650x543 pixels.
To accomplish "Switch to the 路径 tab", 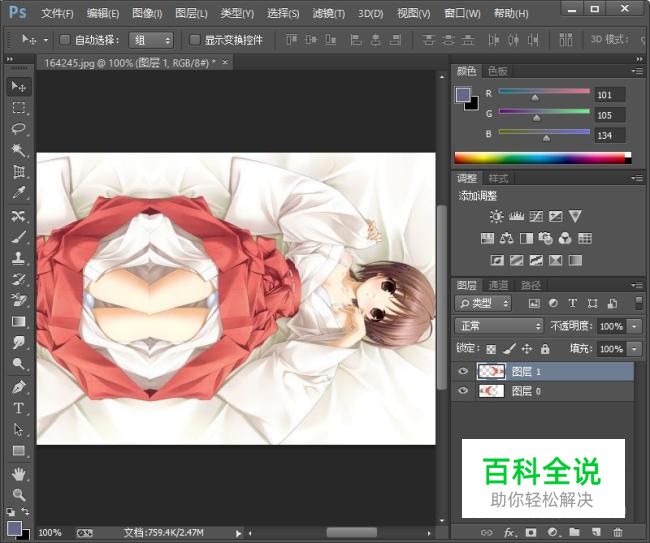I will click(531, 285).
